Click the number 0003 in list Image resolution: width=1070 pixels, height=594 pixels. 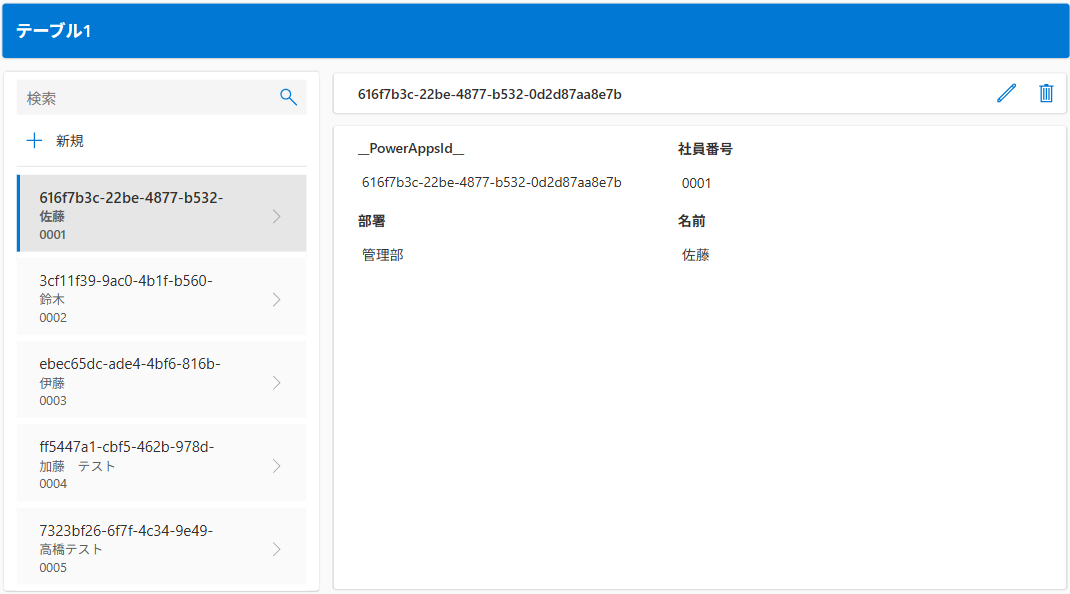(53, 401)
